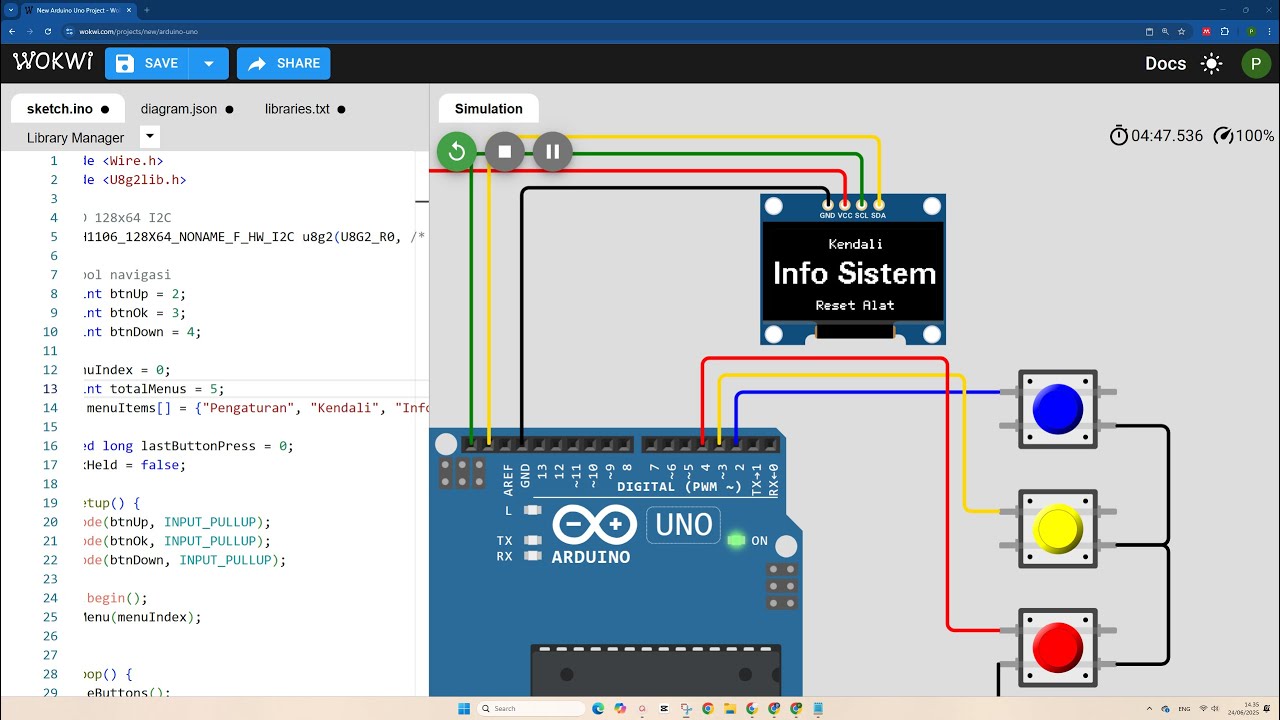Click the simulation timer stopwatch icon
Screen dimensions: 1280x720
coord(1119,135)
